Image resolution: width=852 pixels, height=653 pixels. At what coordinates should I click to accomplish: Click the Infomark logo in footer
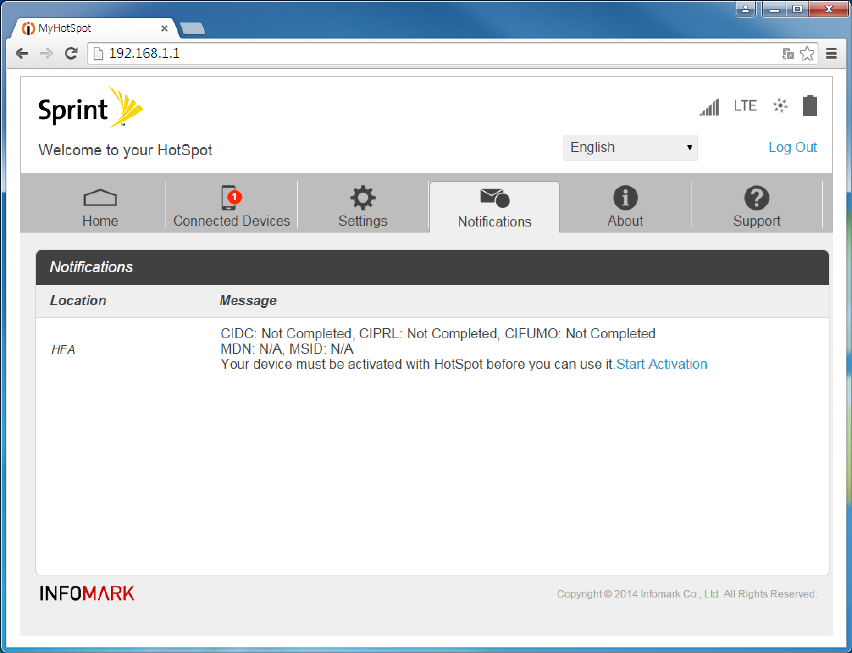[86, 593]
